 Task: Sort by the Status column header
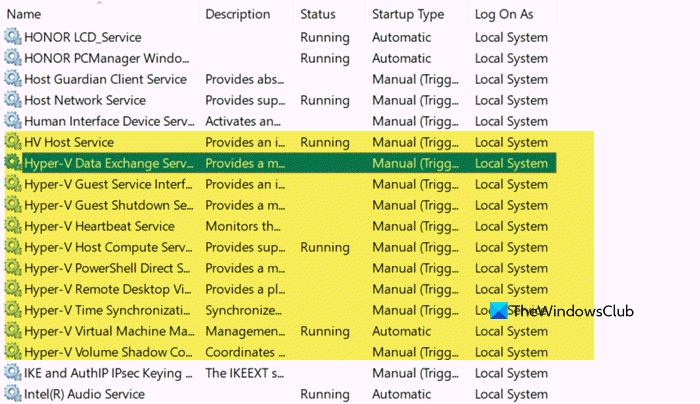(317, 14)
